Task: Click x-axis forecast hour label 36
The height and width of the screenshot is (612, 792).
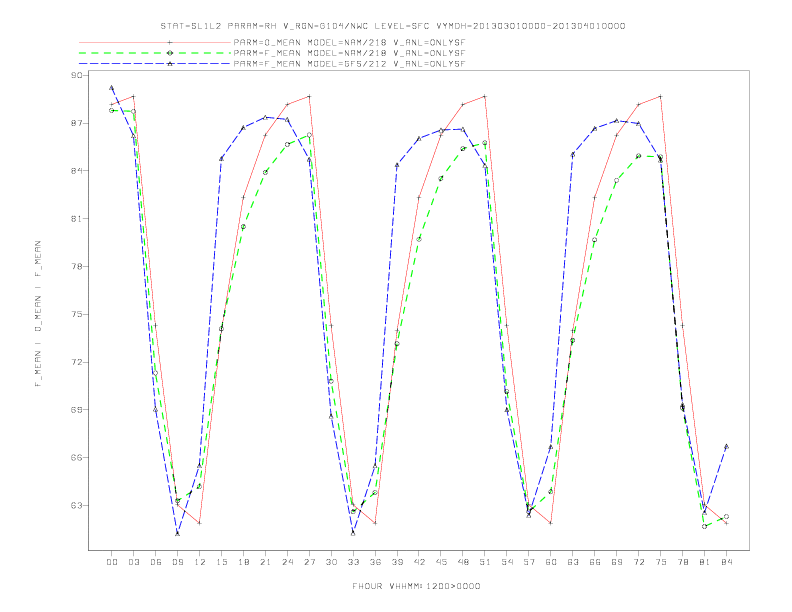Action: (375, 562)
